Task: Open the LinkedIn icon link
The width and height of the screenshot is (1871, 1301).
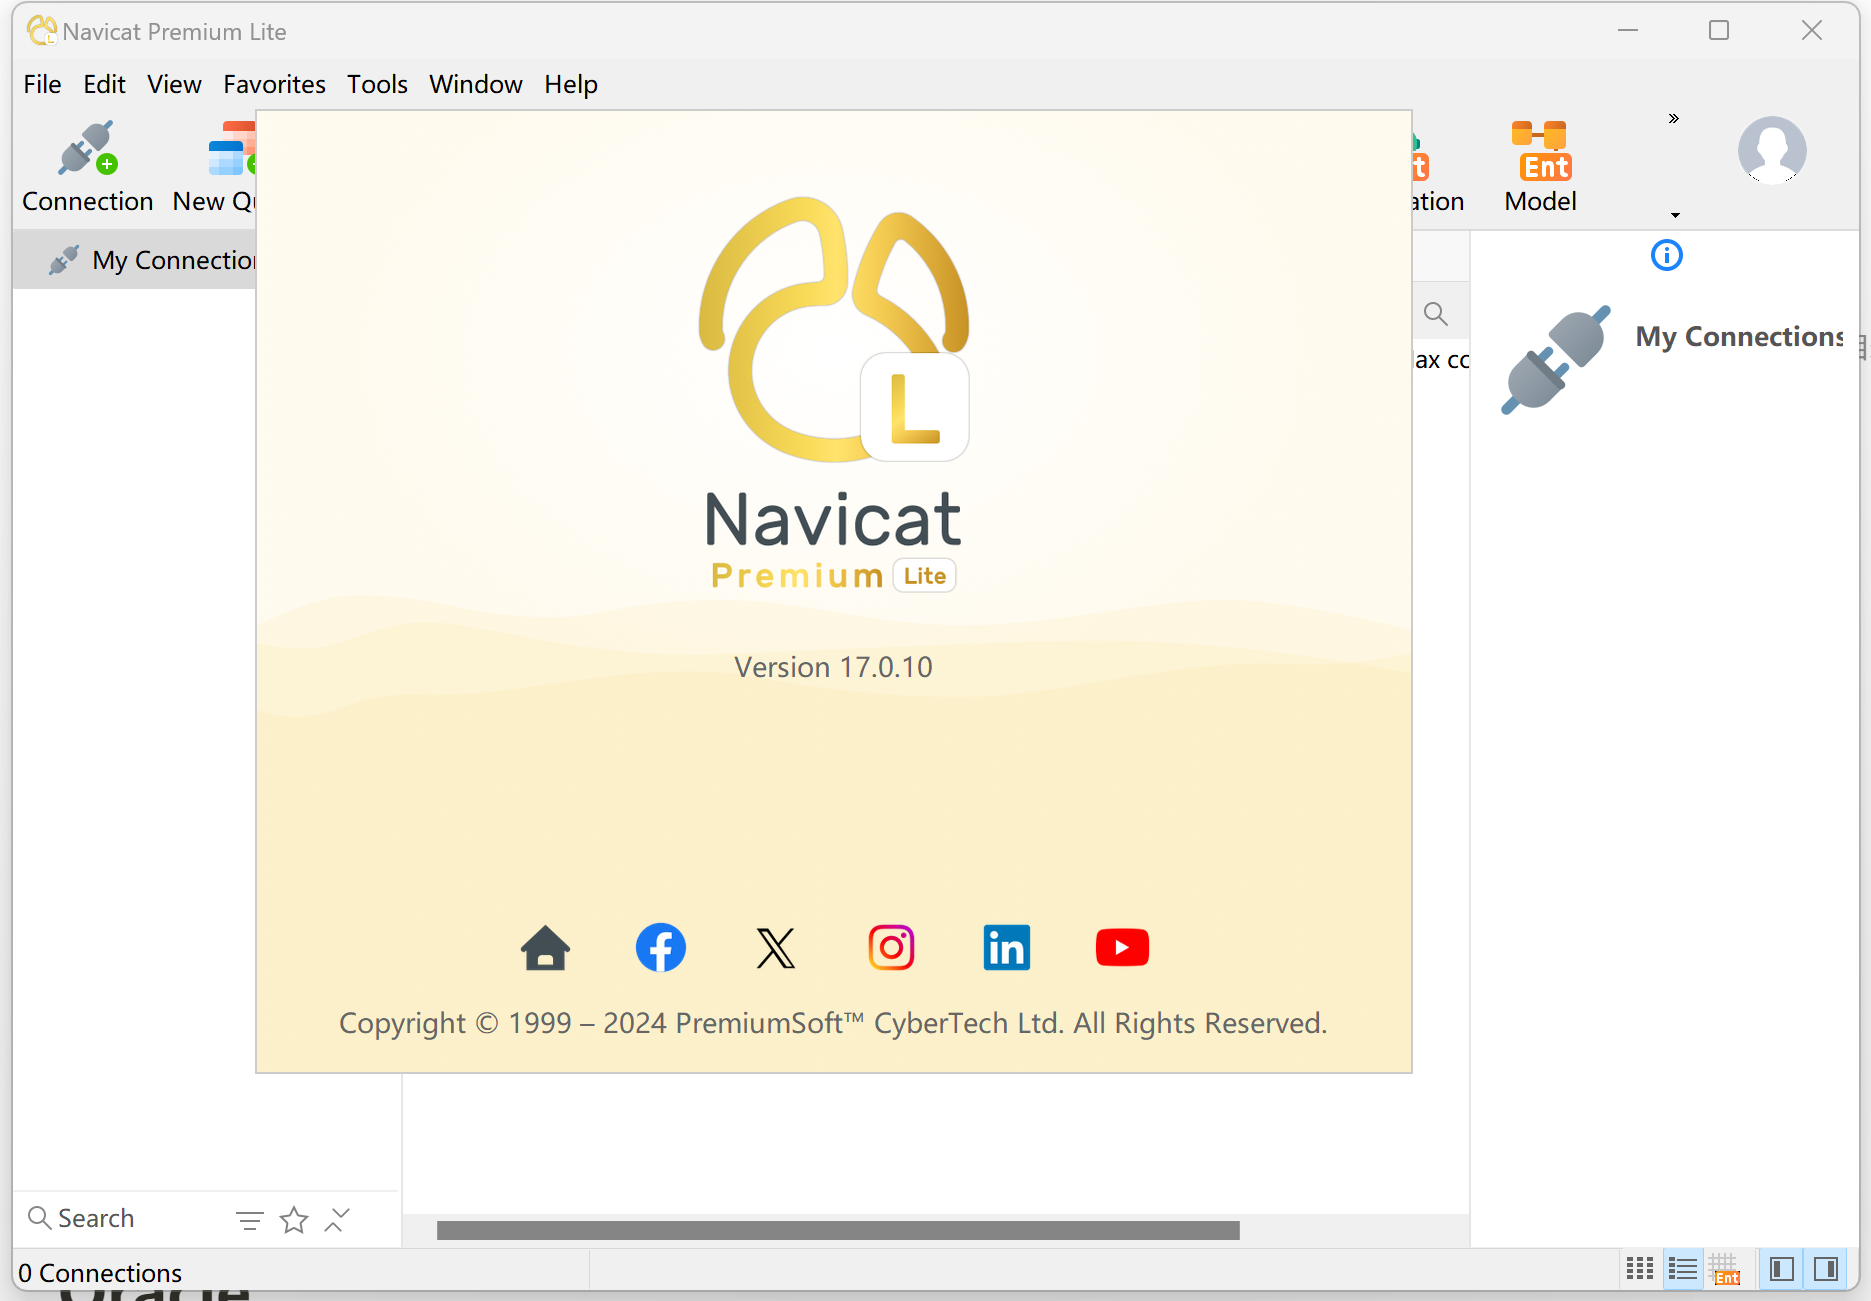Action: [x=1007, y=947]
